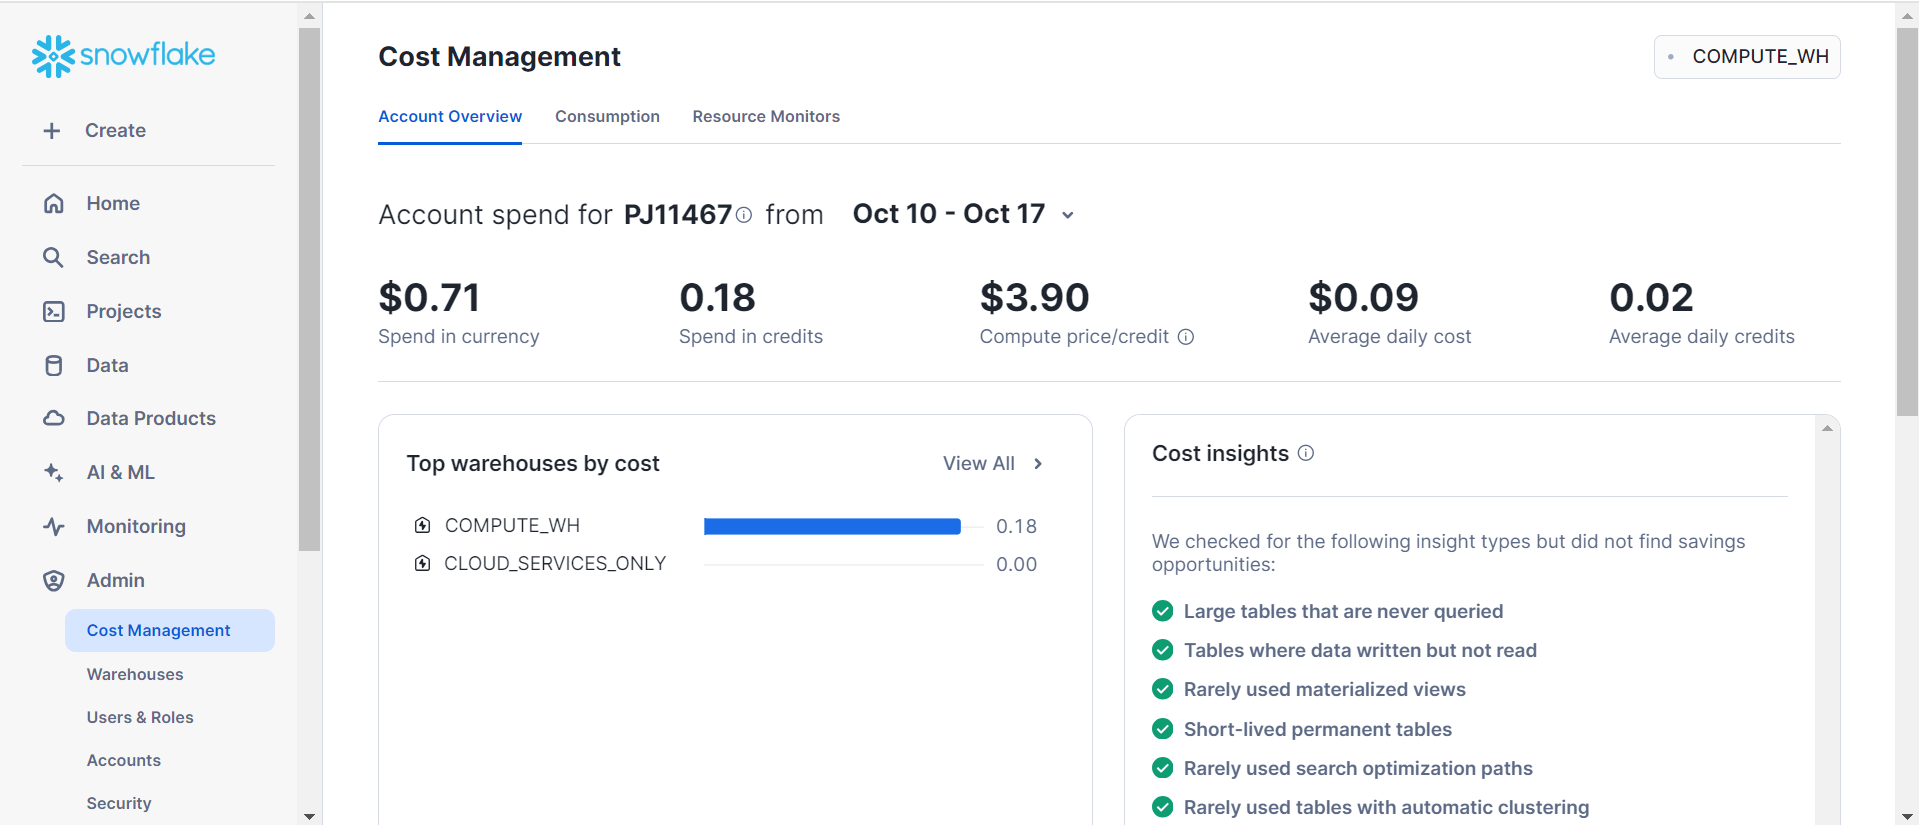Screen dimensions: 1919x825
Task: Open the COMPUTE_WH warehouse selector
Action: tap(1747, 57)
